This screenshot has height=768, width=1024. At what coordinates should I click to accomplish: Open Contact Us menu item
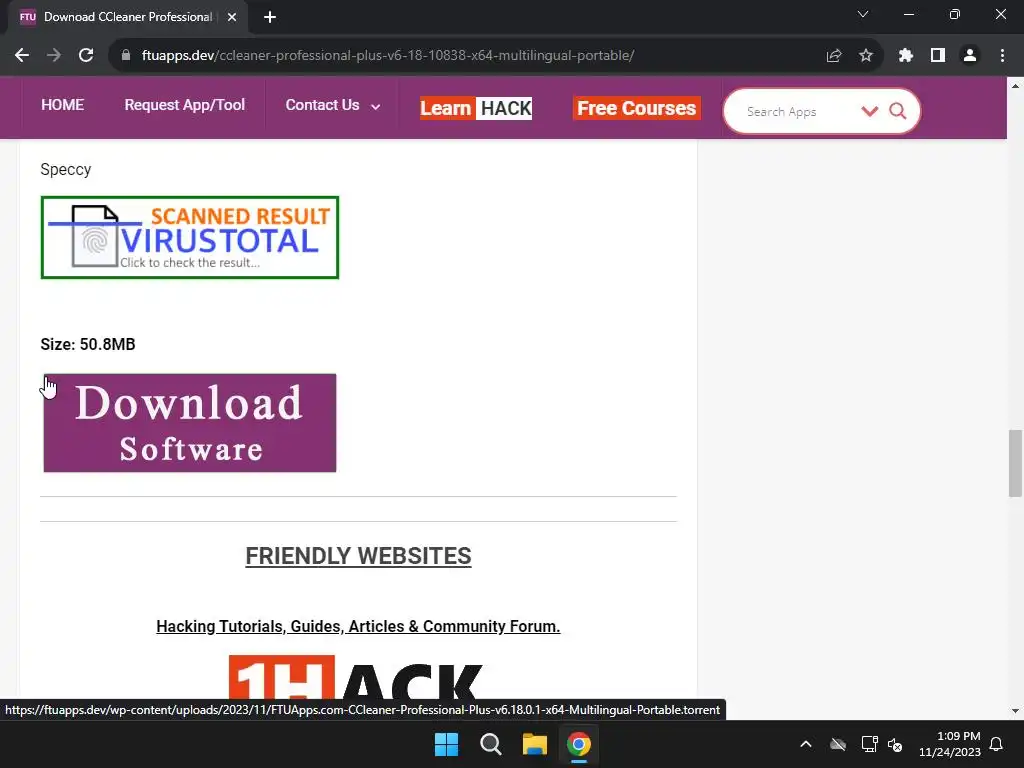tap(322, 105)
